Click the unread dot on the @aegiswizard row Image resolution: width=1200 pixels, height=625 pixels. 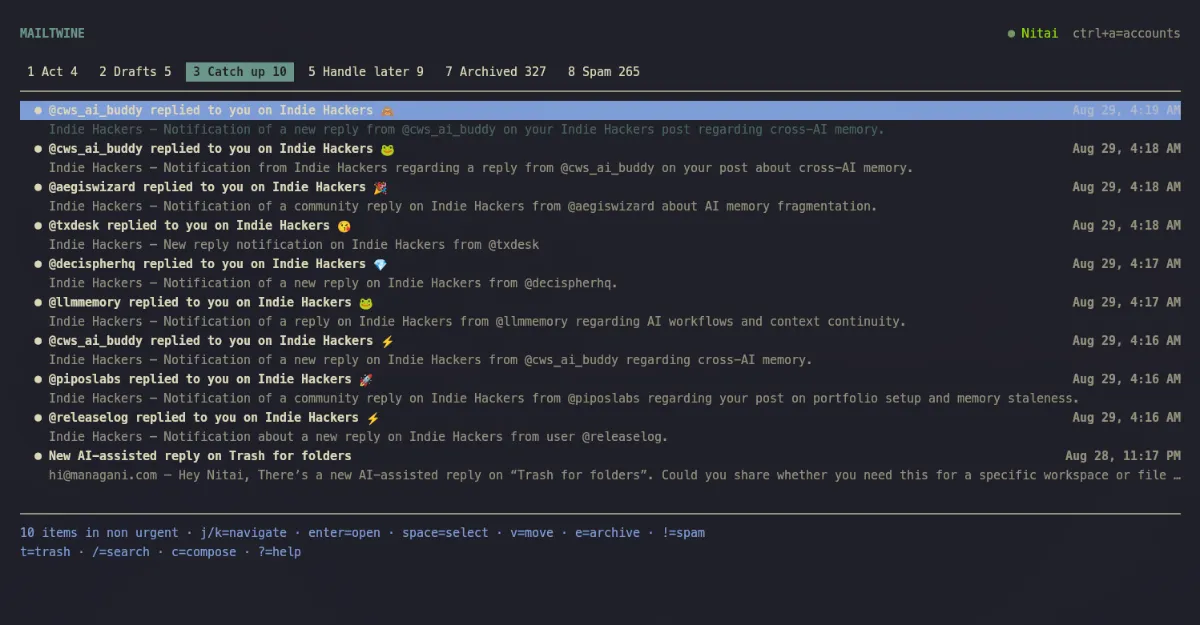tap(38, 187)
